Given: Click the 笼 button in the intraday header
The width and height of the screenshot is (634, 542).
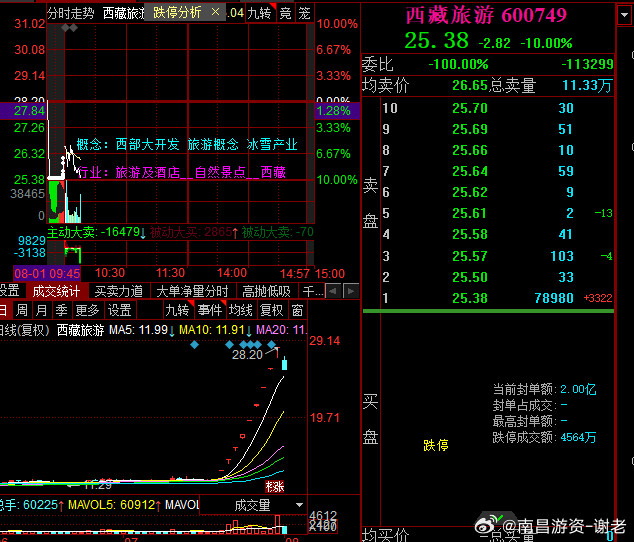Looking at the screenshot, I should 304,13.
